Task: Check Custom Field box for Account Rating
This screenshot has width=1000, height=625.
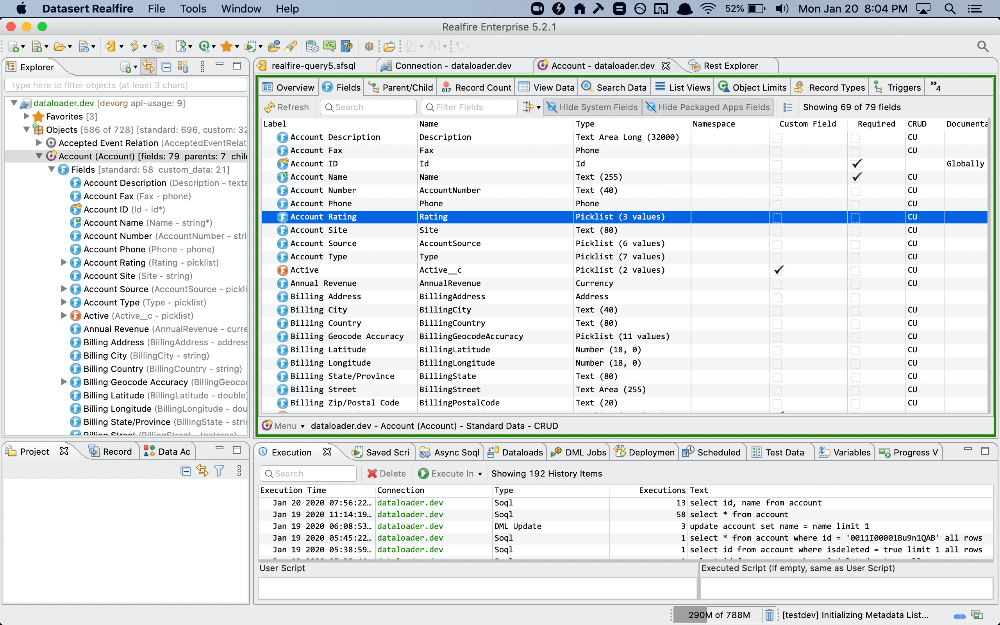Action: (x=777, y=217)
